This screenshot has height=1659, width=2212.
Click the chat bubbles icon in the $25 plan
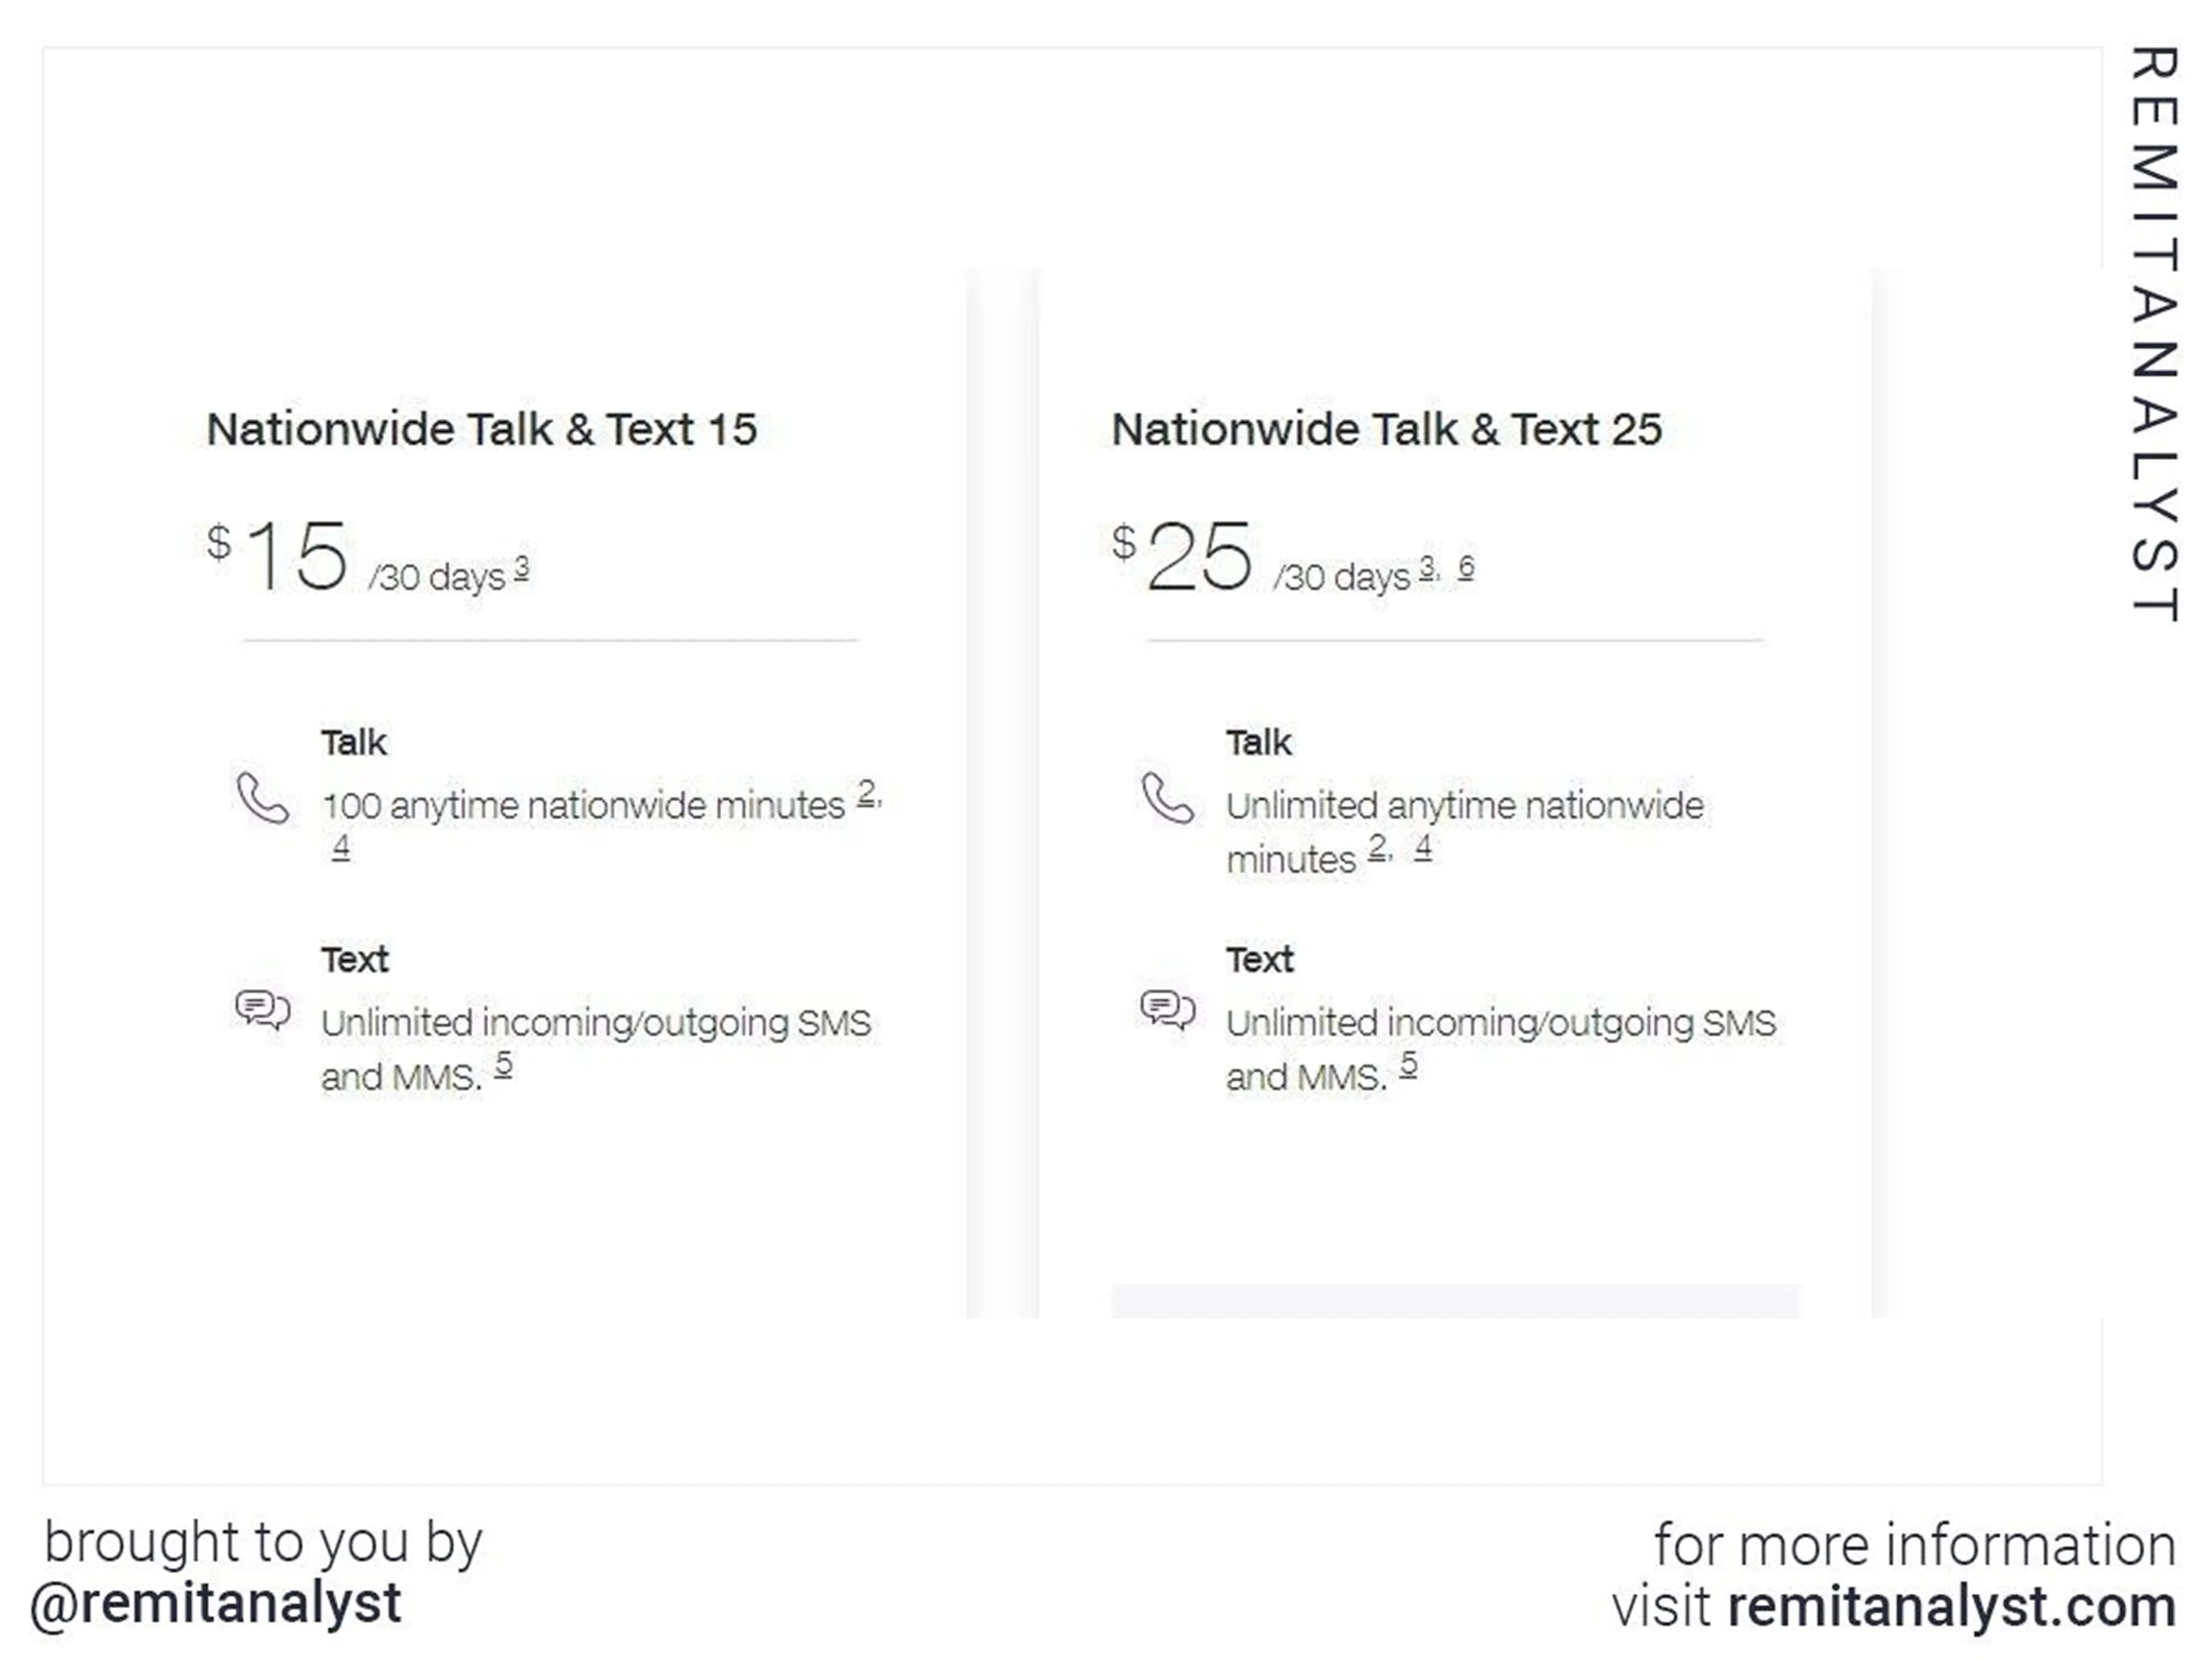click(x=1168, y=1010)
